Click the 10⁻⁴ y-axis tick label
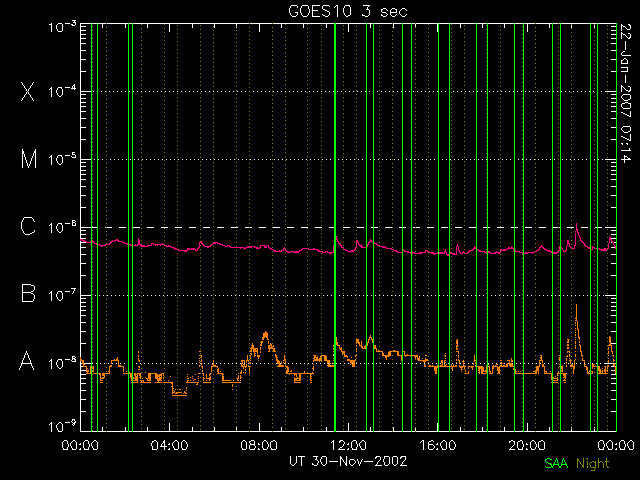The image size is (640, 480). pyautogui.click(x=62, y=91)
